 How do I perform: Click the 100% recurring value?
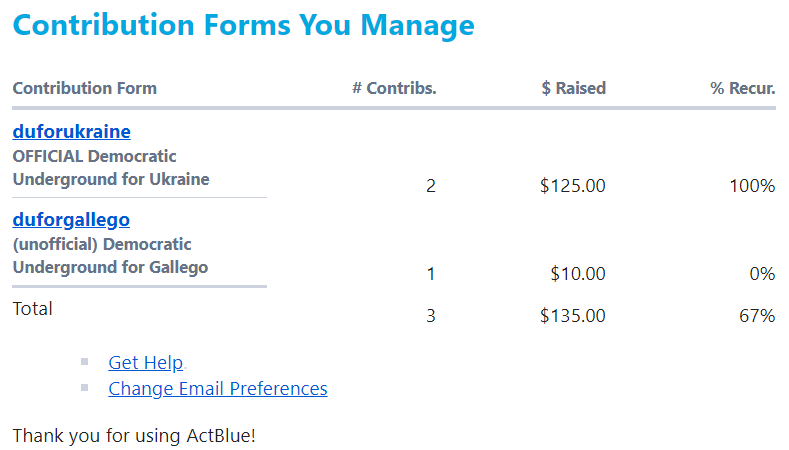(752, 186)
